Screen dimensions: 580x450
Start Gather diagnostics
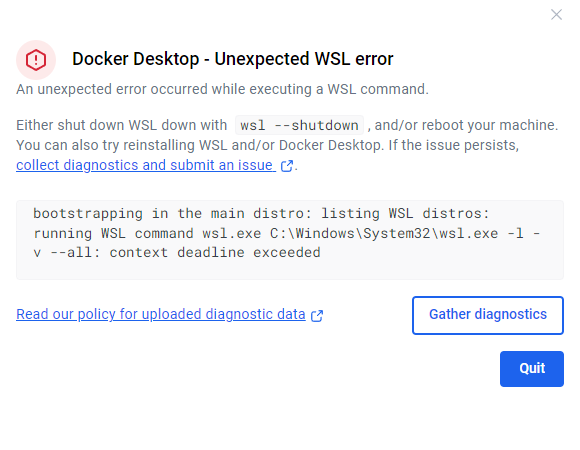pos(488,315)
